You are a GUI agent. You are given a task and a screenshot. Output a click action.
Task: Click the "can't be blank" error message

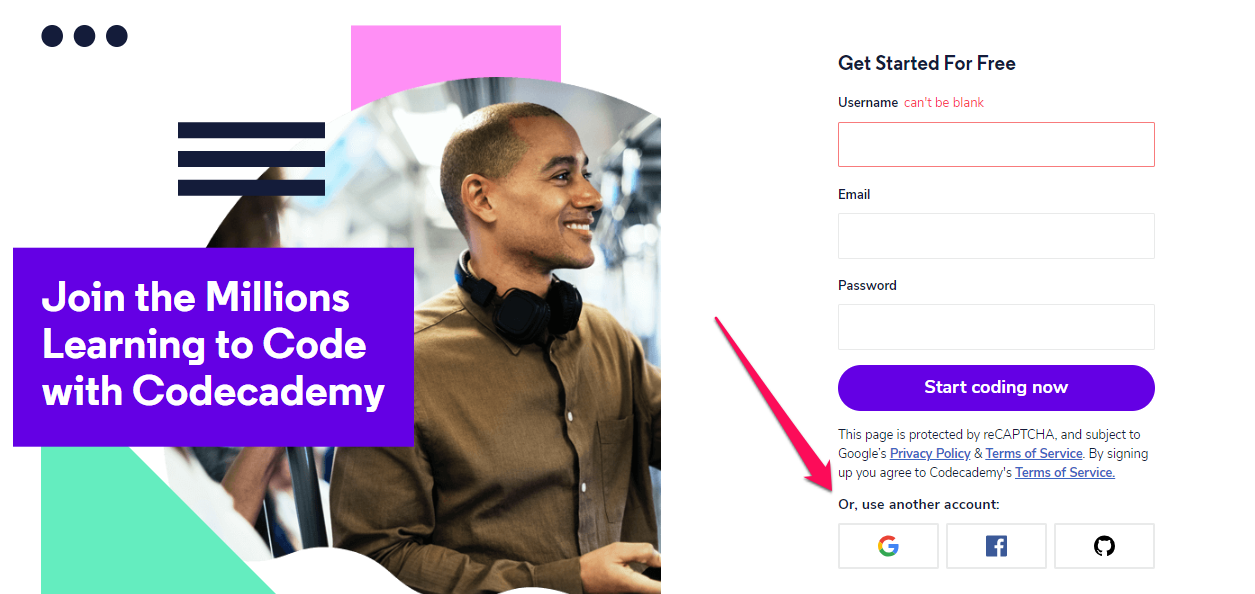pos(944,102)
